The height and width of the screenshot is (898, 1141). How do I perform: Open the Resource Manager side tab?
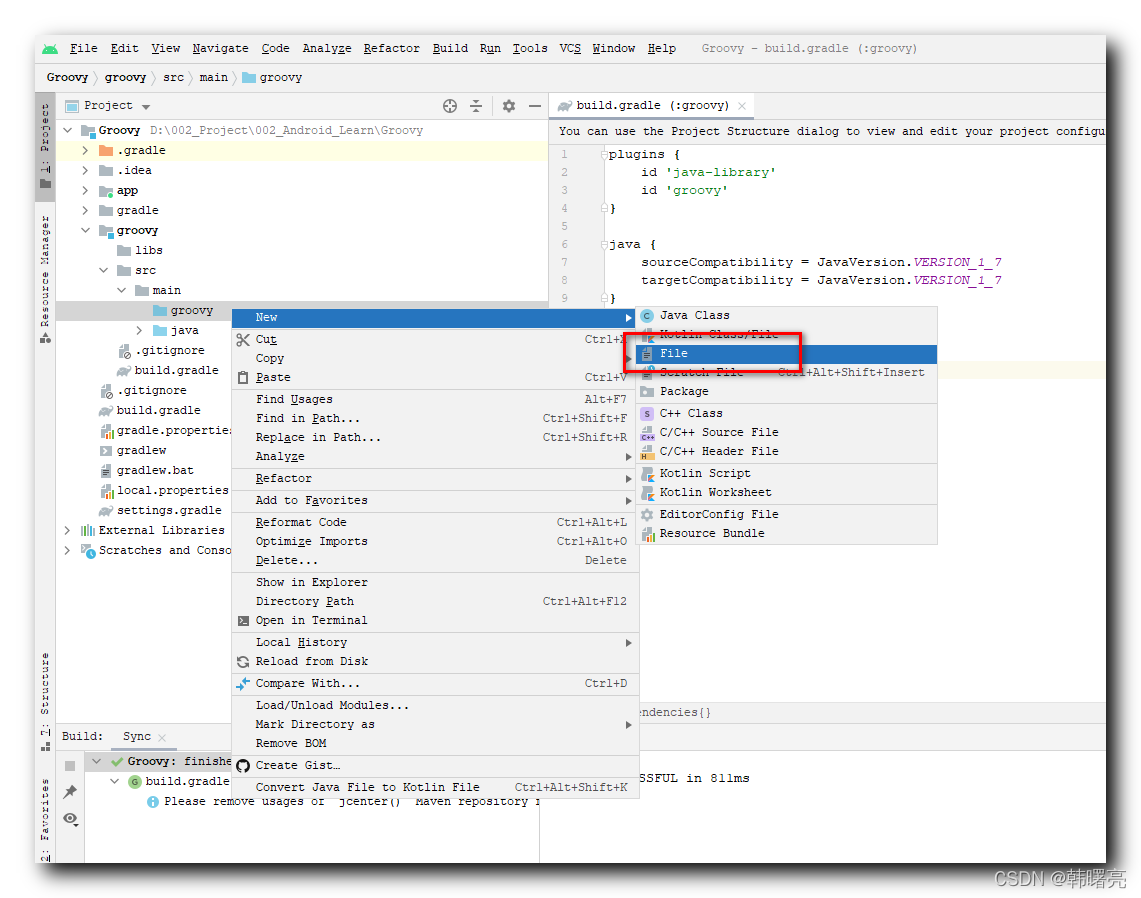coord(45,278)
